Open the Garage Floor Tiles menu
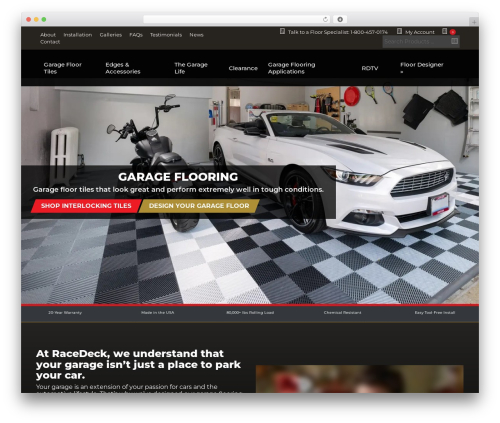500x423 pixels. point(63,68)
